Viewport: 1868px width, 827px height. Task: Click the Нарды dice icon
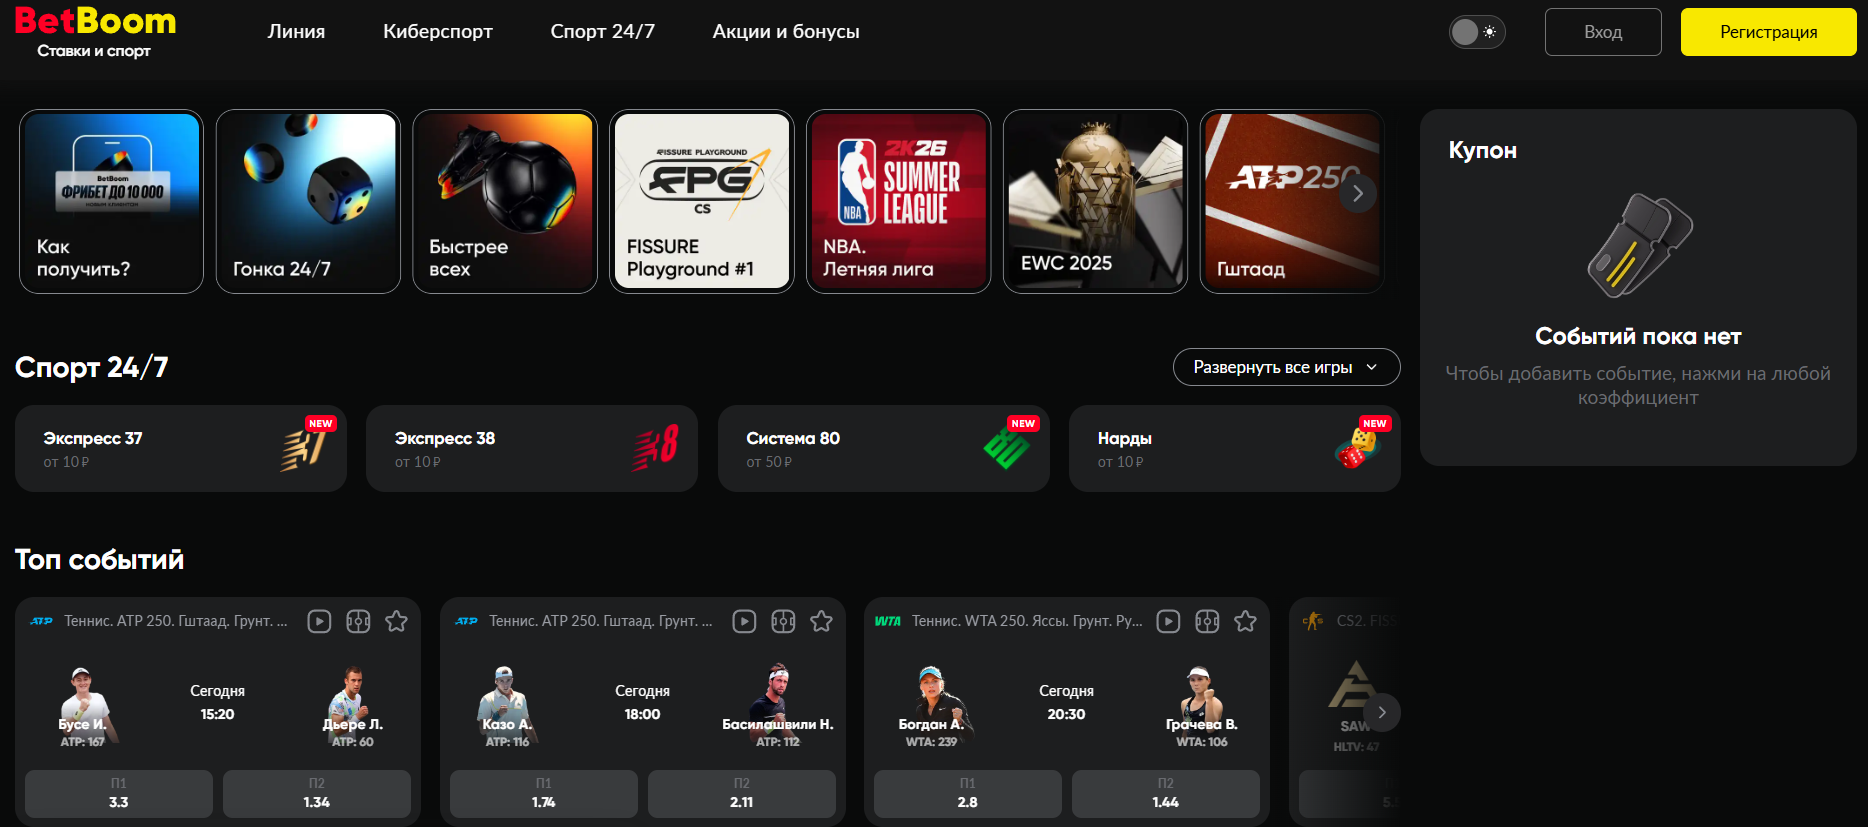tap(1357, 448)
